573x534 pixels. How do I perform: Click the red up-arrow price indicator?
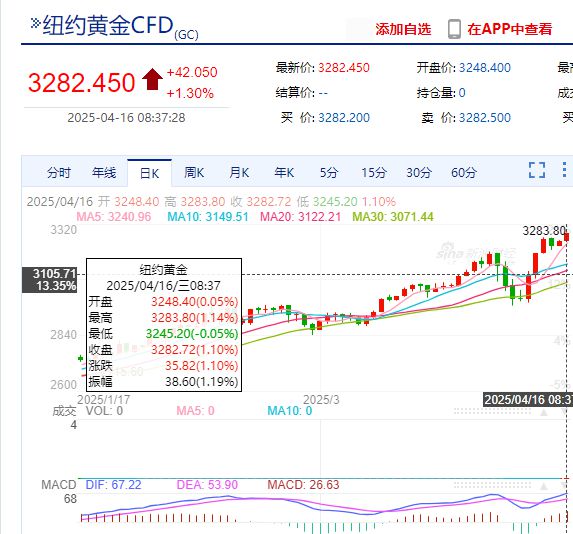pyautogui.click(x=152, y=79)
